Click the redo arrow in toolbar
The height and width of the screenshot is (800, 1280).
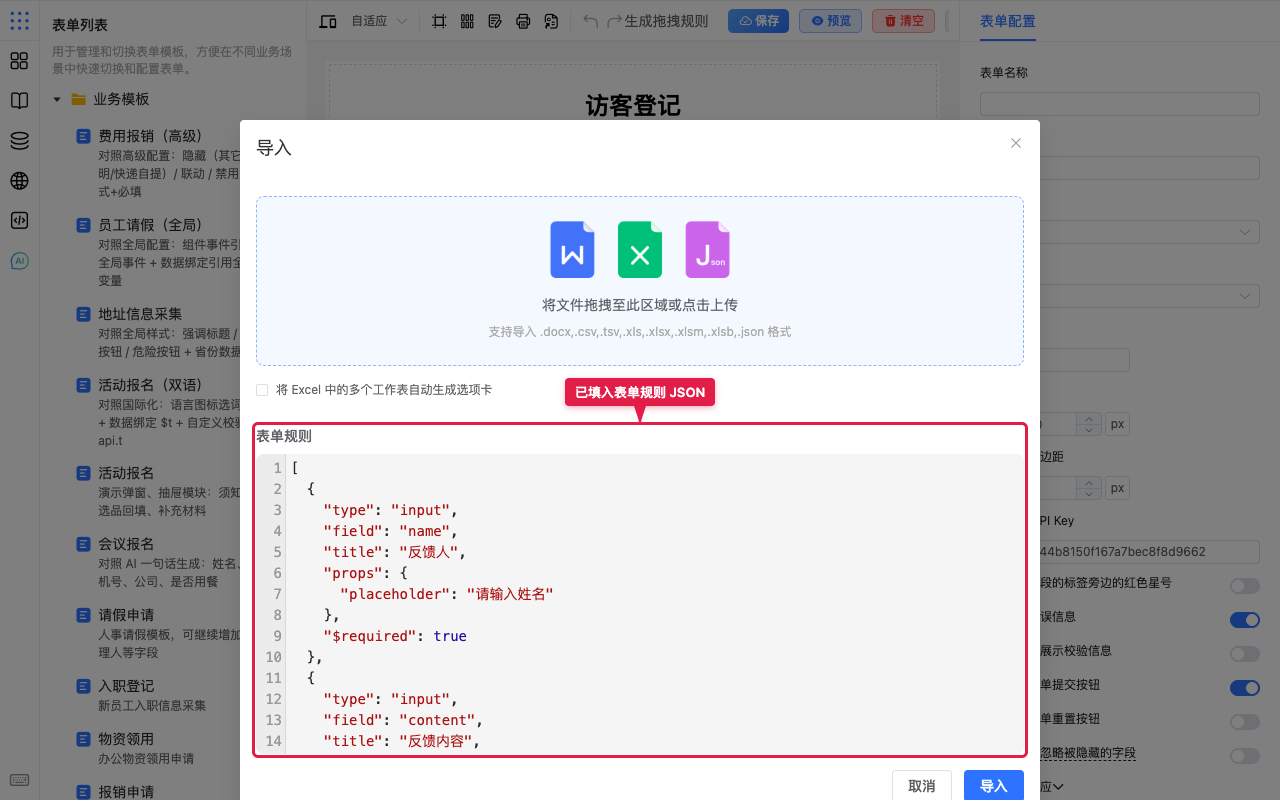(615, 21)
